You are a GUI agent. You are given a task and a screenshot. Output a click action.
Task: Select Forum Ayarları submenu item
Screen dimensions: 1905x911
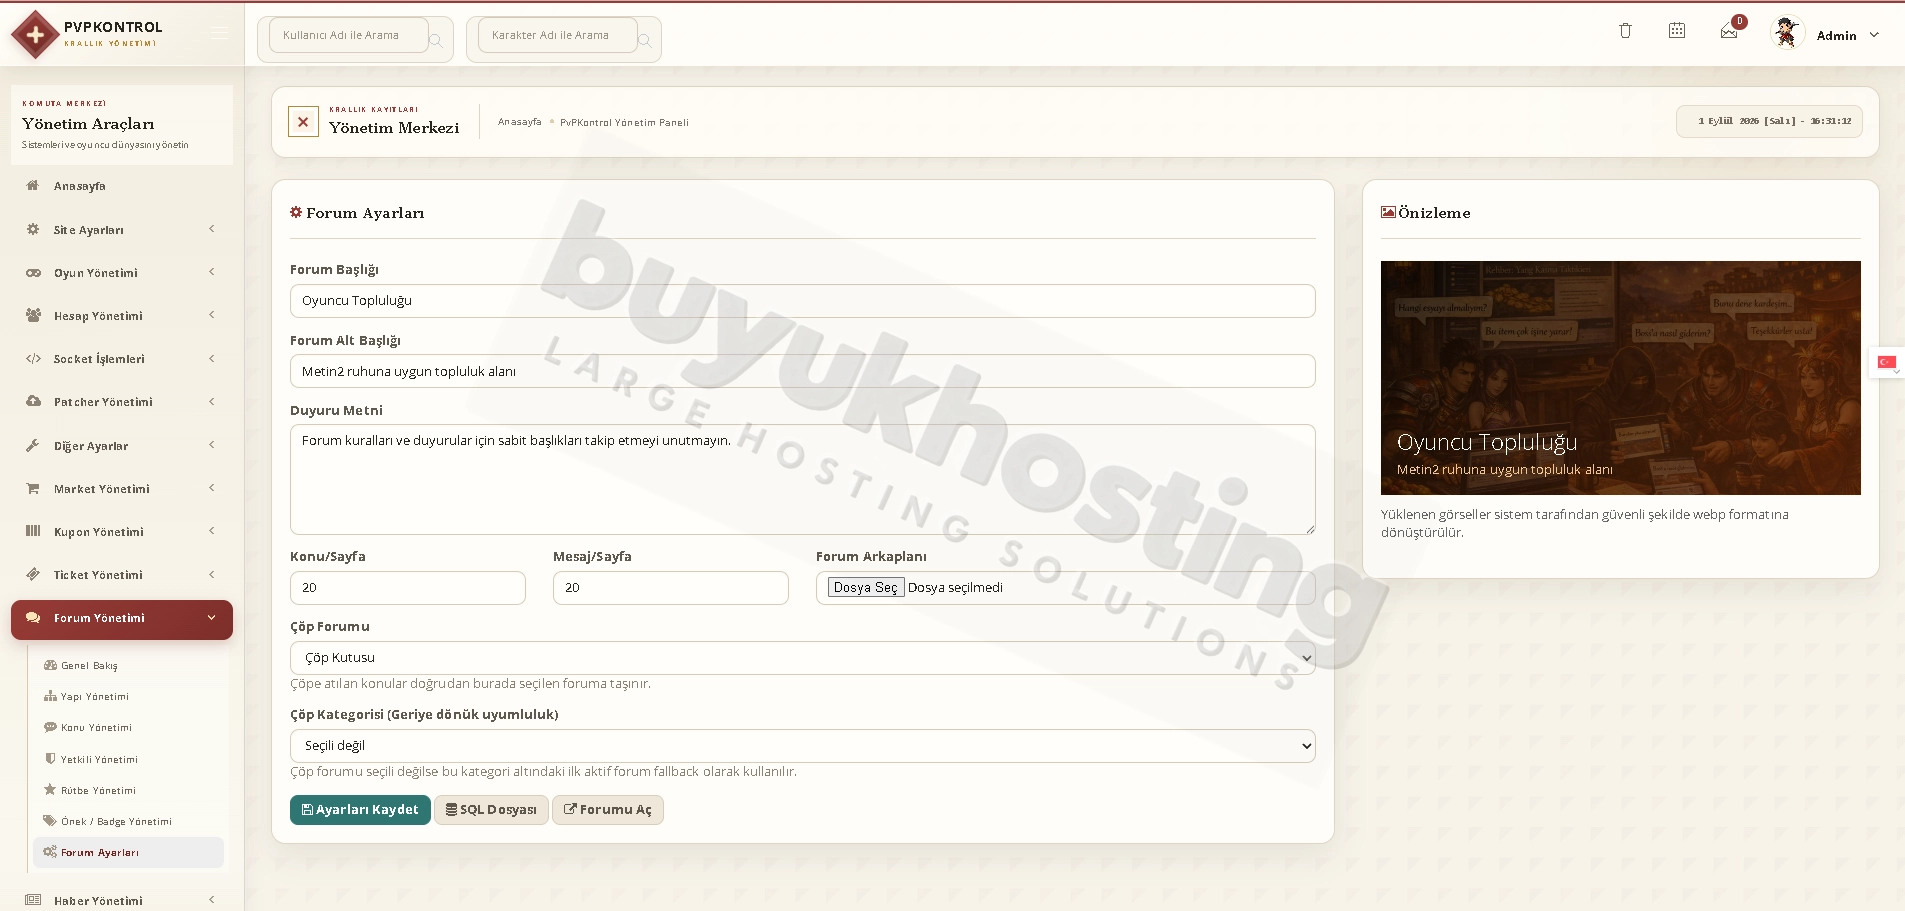[128, 852]
